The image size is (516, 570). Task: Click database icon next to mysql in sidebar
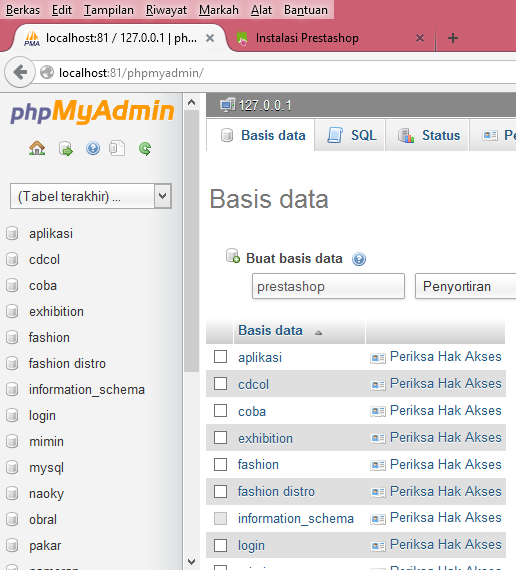(12, 467)
